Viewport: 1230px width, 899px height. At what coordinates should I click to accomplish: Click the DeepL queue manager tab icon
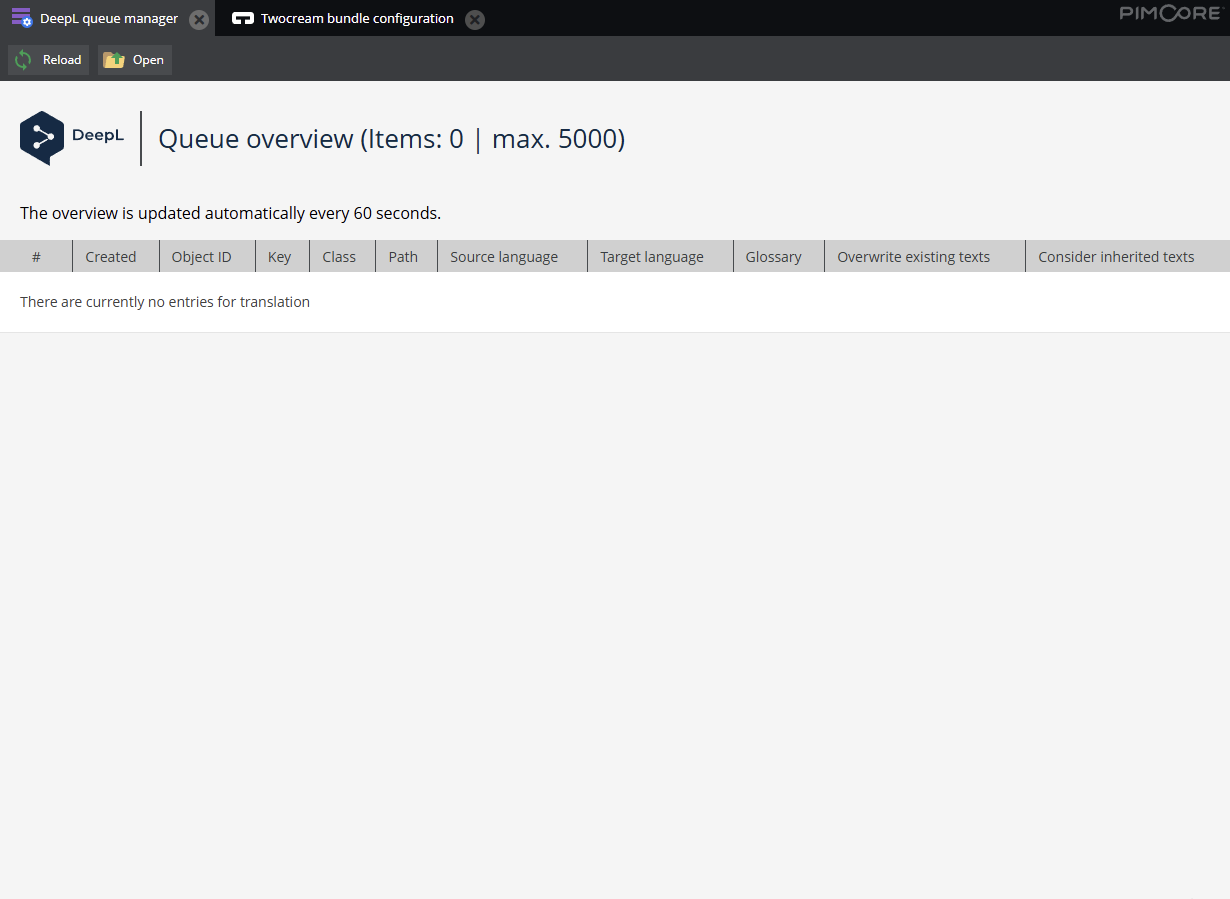22,18
